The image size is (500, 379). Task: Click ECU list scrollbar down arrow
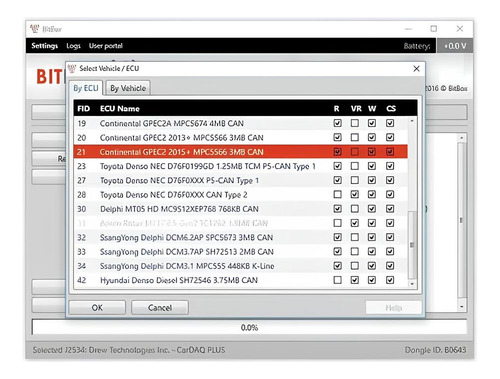(412, 284)
